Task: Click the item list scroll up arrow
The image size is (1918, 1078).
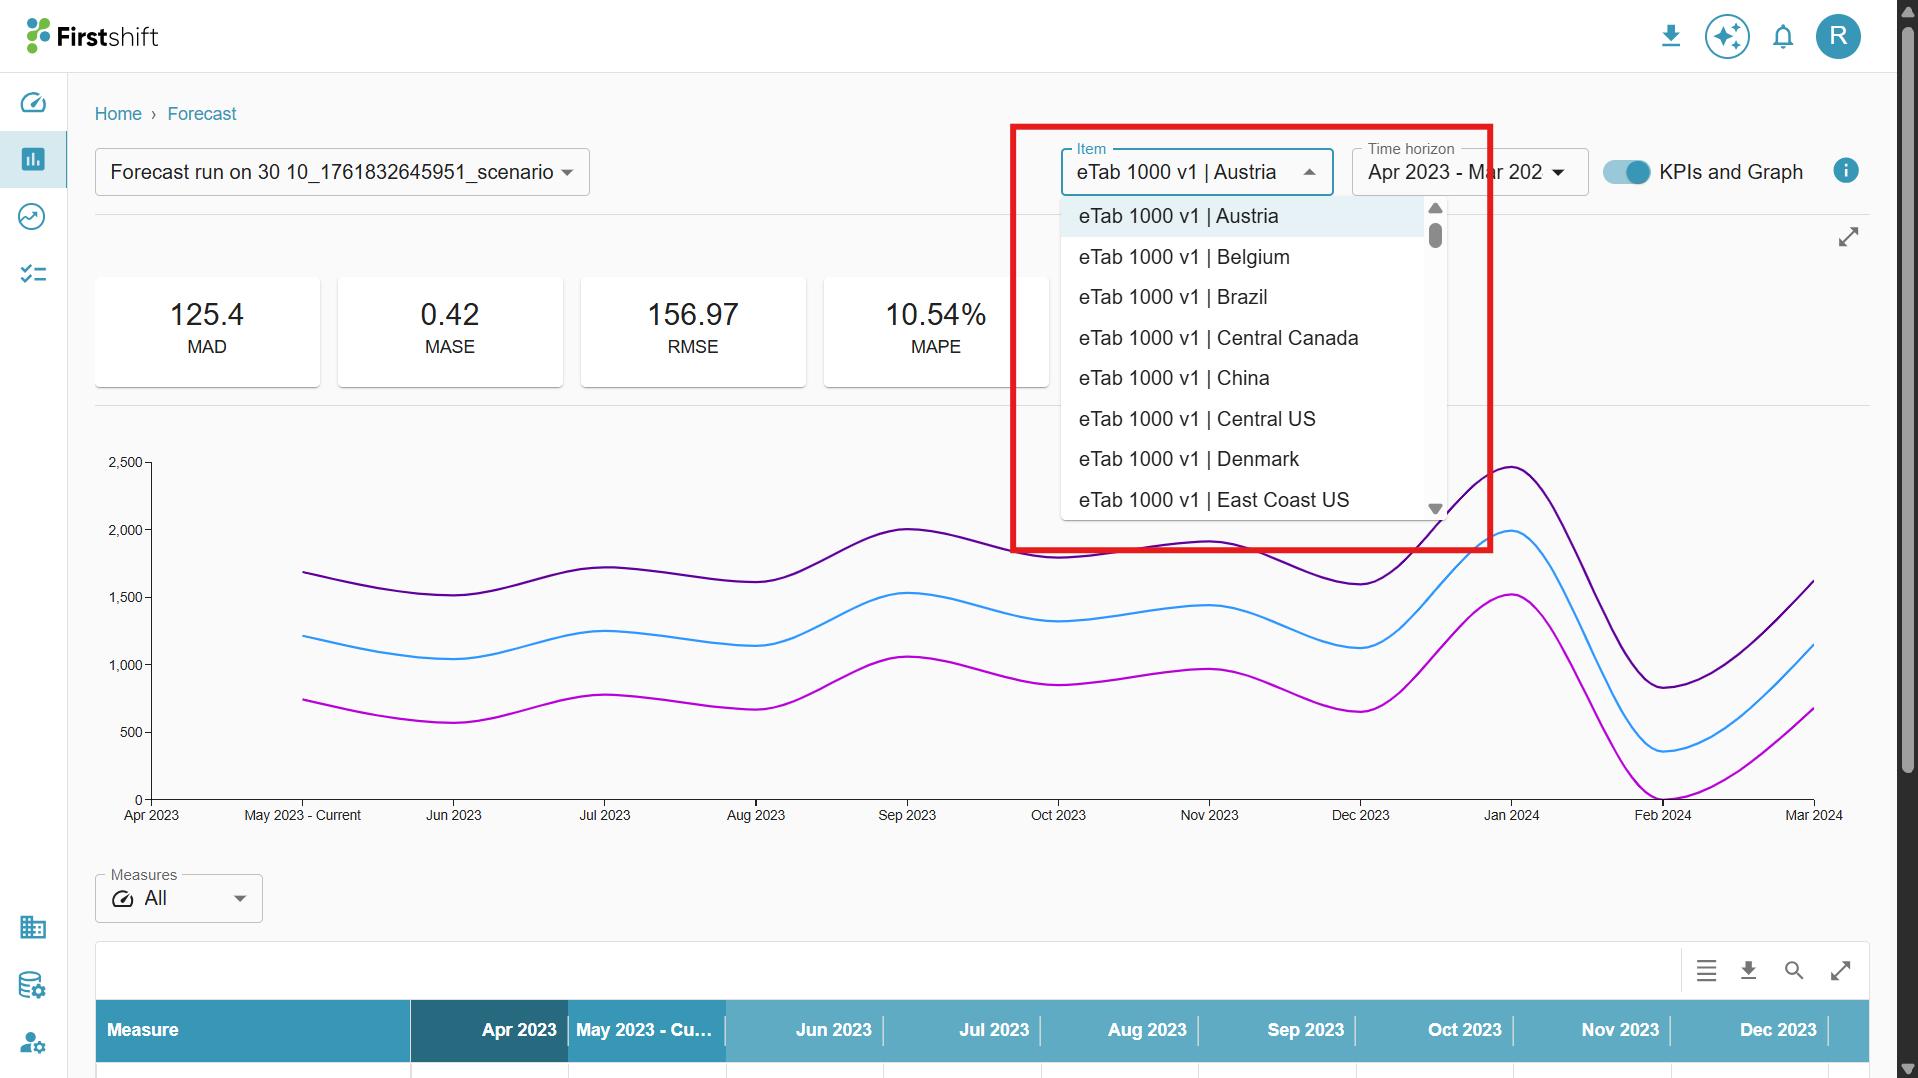Action: pos(1435,208)
